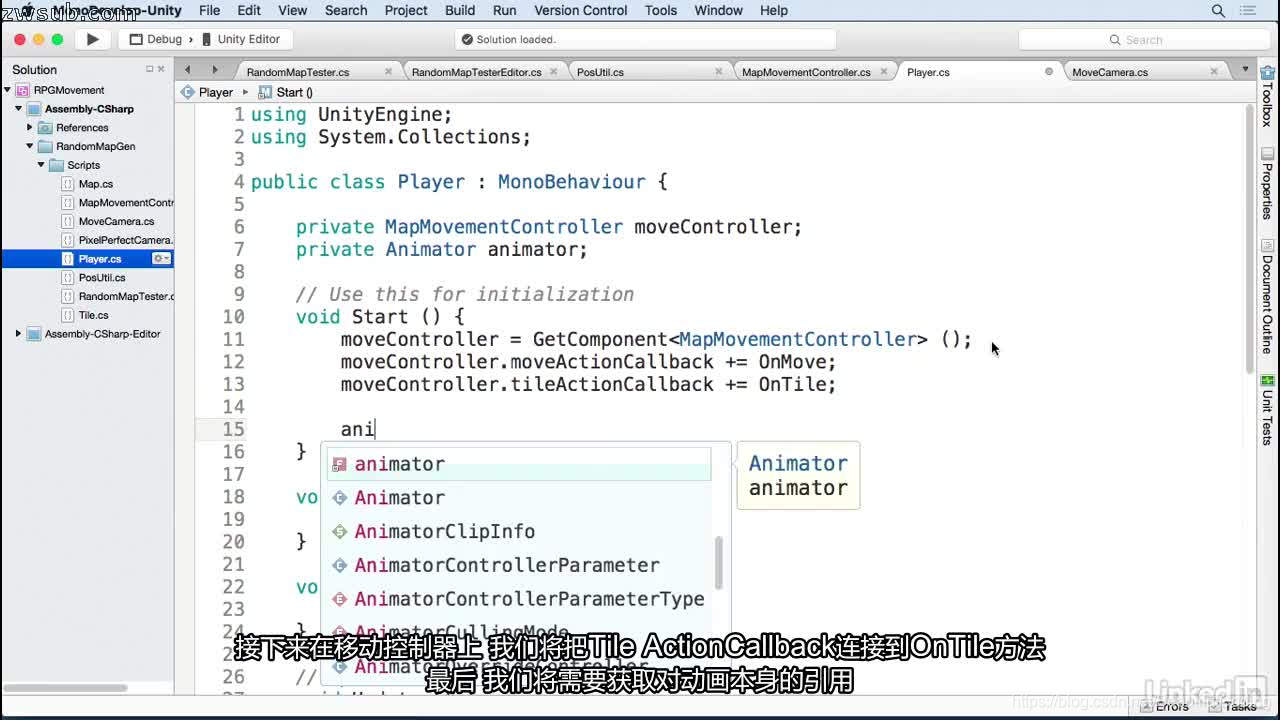Open the Project menu
1280x720 pixels.
pyautogui.click(x=406, y=10)
